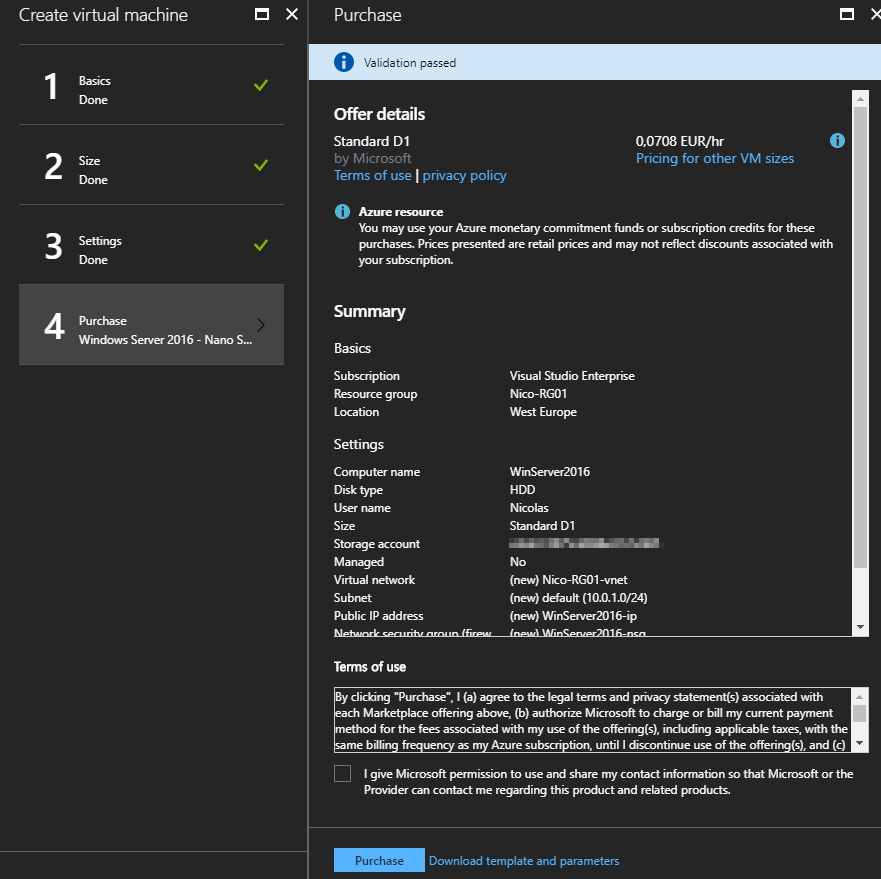Open Pricing for other VM sizes link
Viewport: 881px width, 879px height.
point(715,158)
